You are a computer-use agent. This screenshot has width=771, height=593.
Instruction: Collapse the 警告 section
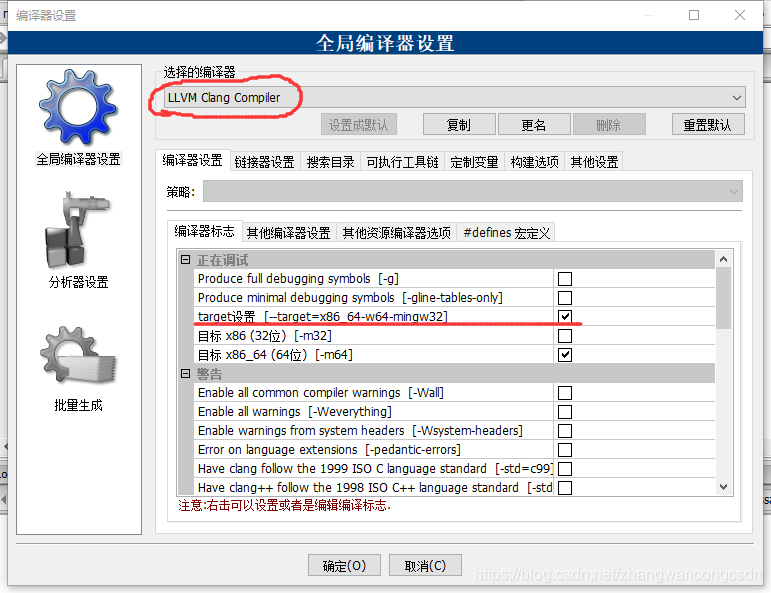coord(185,374)
